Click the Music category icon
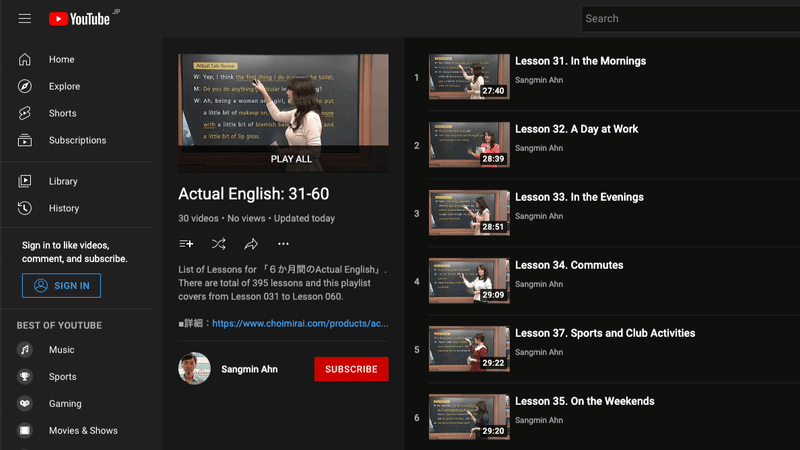Viewport: 800px width, 450px height. coord(24,349)
